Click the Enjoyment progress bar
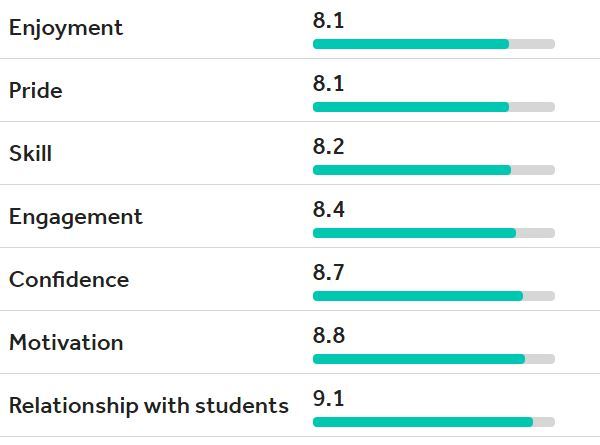Viewport: 600px width, 445px height. point(434,44)
